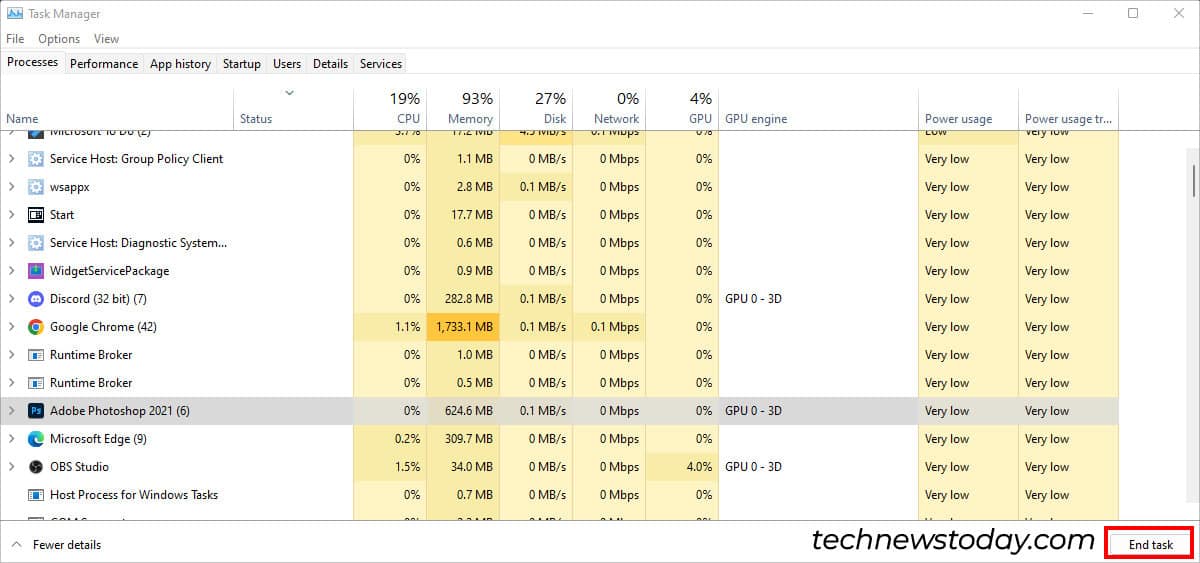Expand the Google Chrome process group
1200x563 pixels.
pos(12,327)
